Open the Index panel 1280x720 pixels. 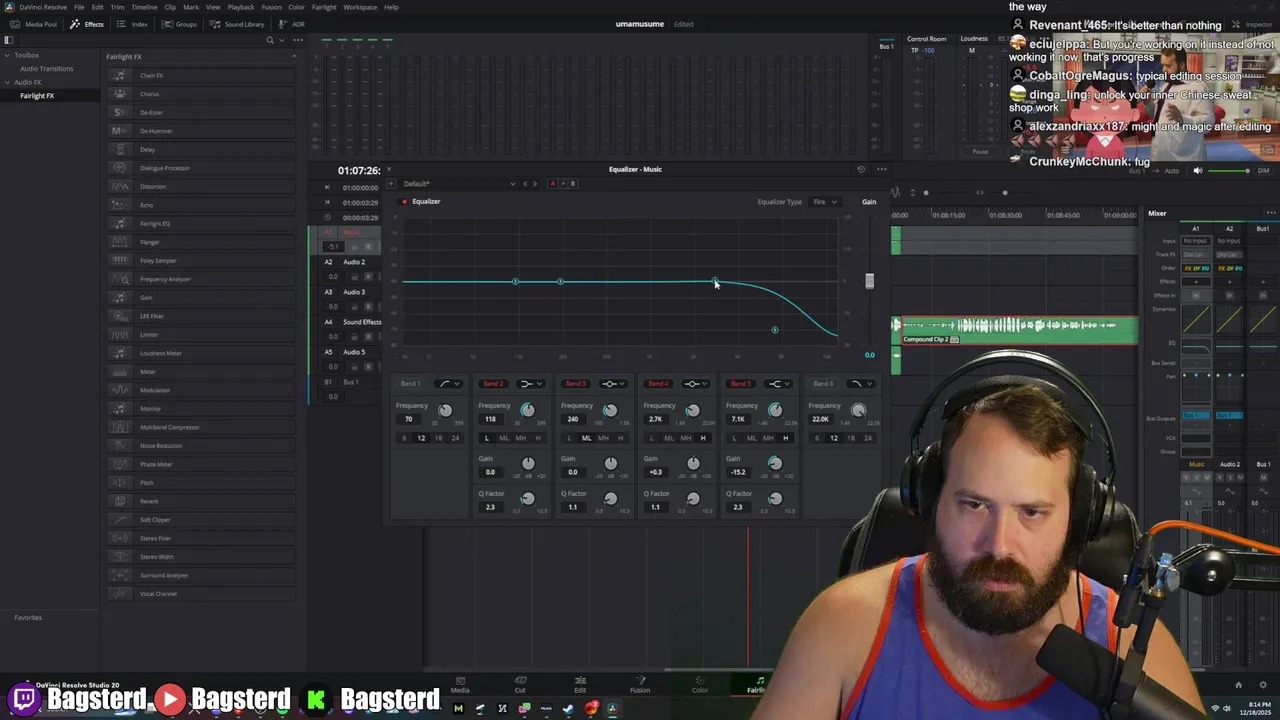coord(133,24)
